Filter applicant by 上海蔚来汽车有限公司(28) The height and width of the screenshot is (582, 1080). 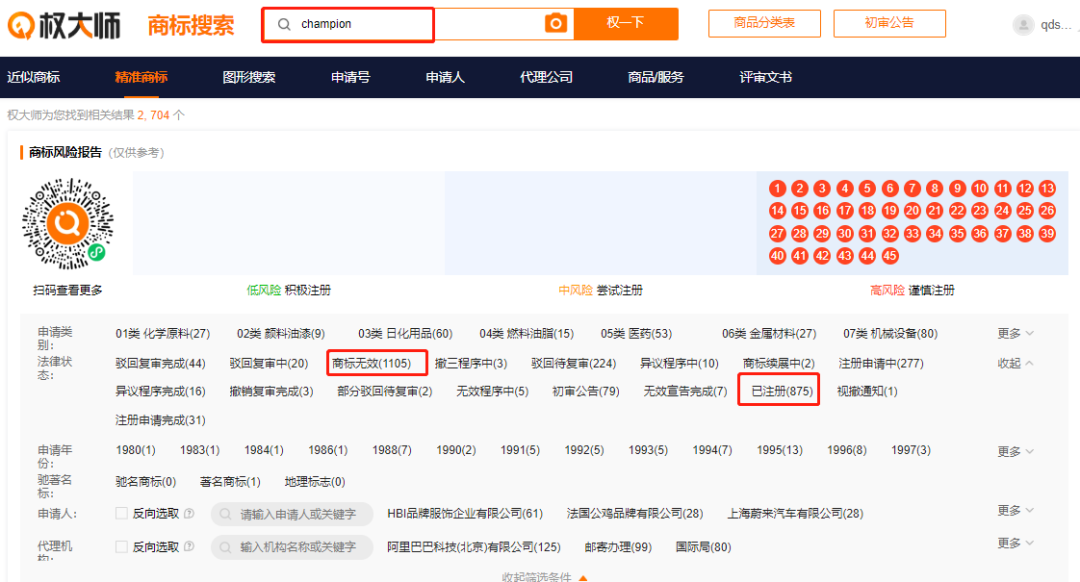pos(796,513)
